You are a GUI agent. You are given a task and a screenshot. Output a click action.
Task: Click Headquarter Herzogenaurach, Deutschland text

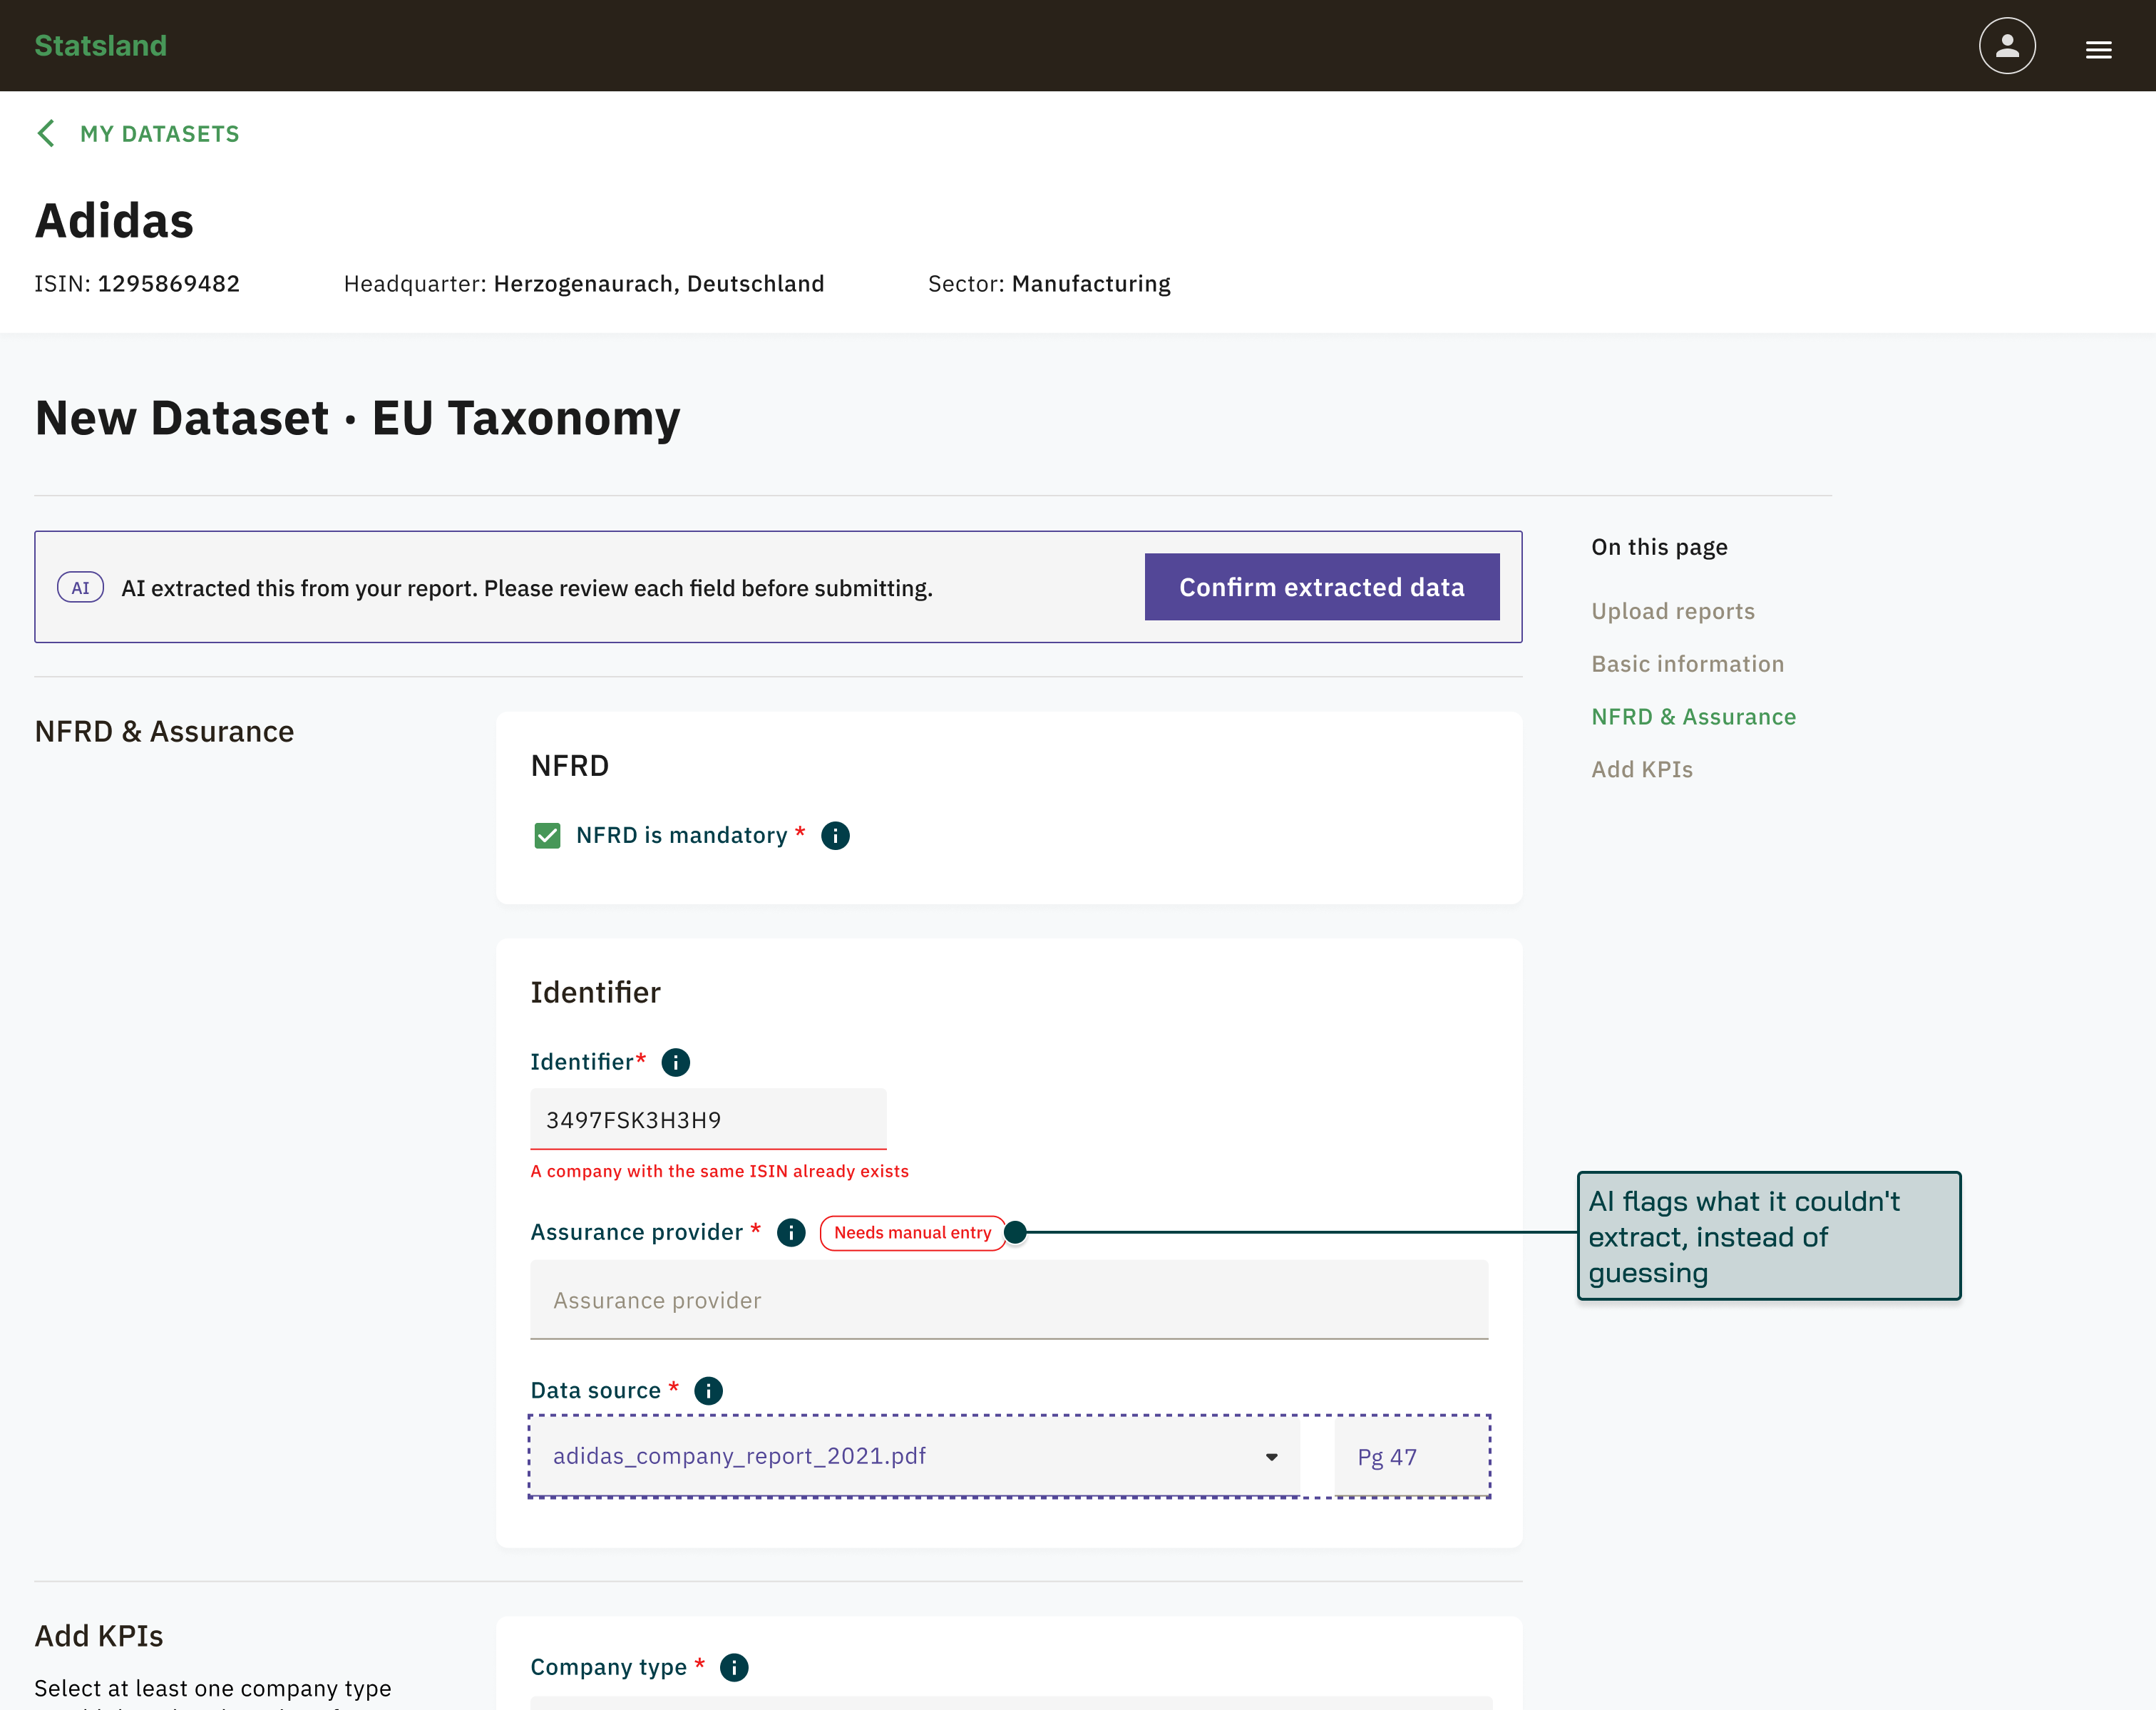click(x=584, y=284)
